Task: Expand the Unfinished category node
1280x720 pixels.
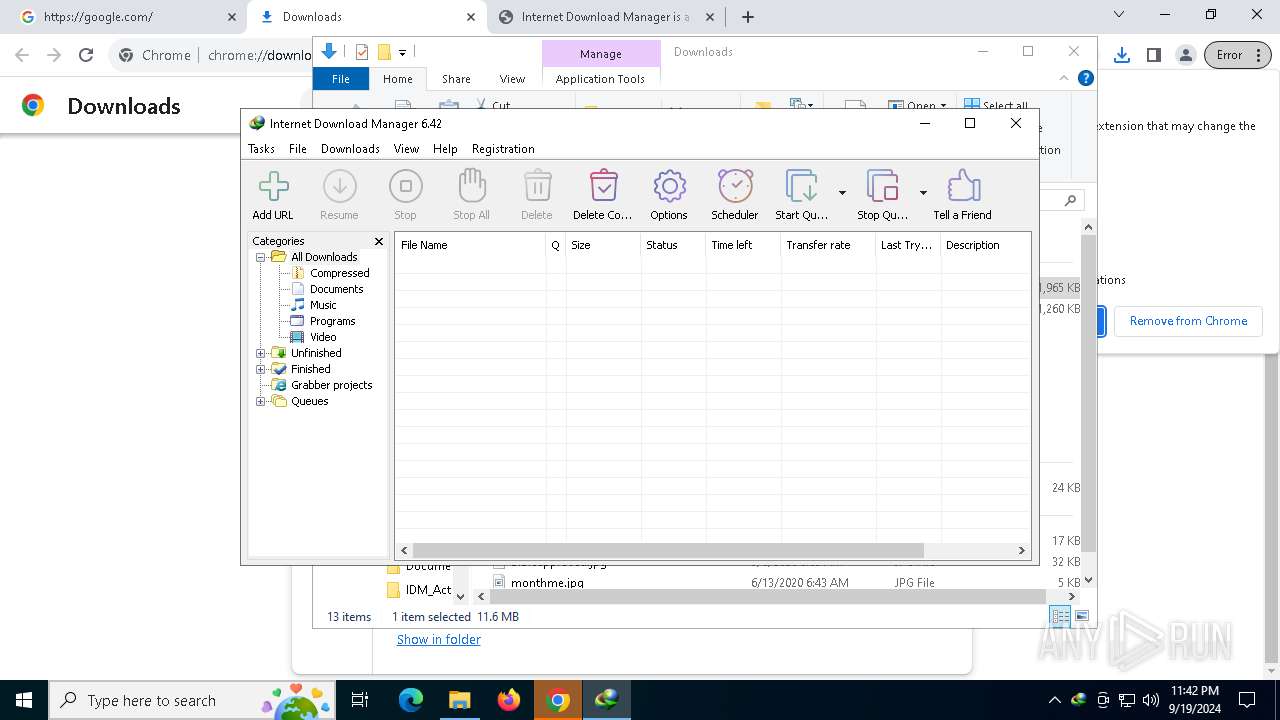Action: tap(261, 353)
